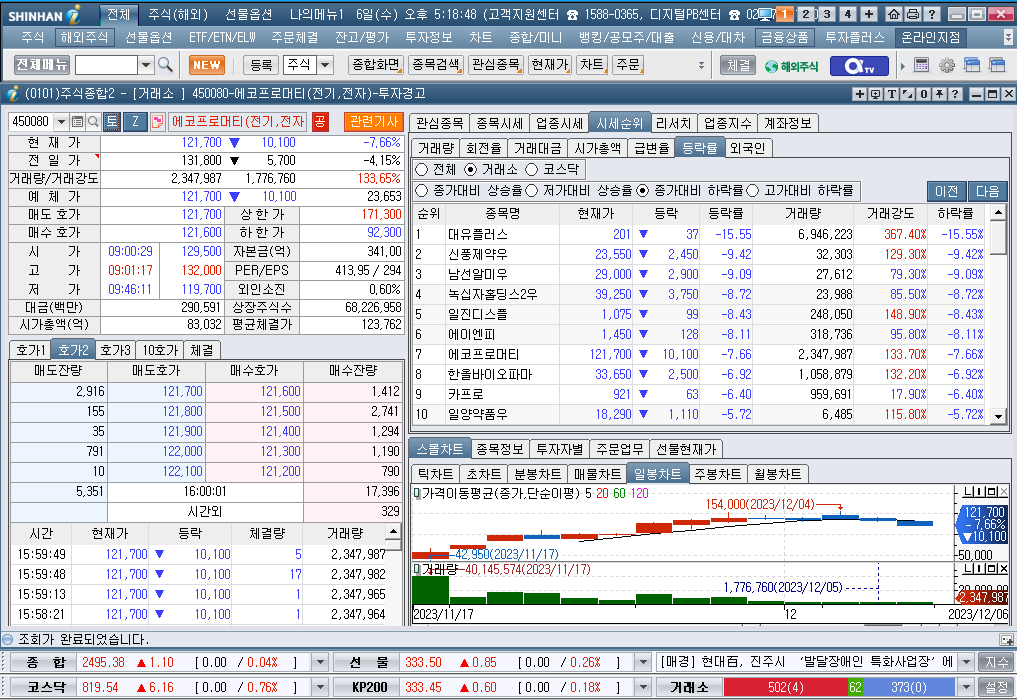Switch to the 분봉차트 chart tab
1017x700 pixels.
[537, 474]
